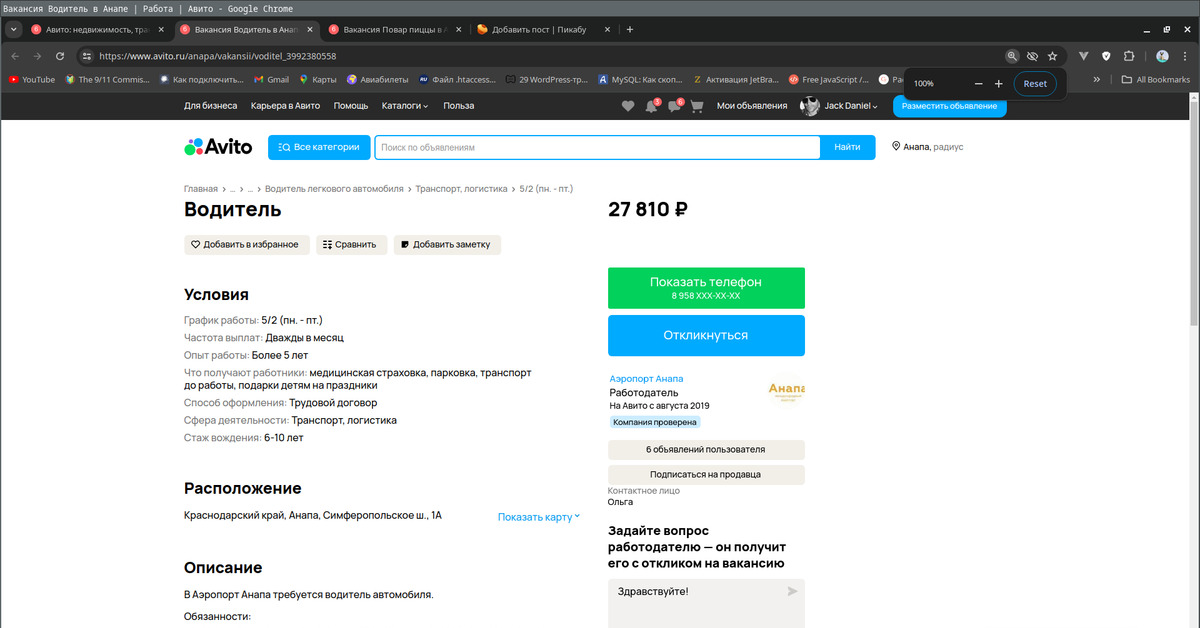Click Транспорт, логистика breadcrumb
This screenshot has width=1200, height=628.
[x=462, y=188]
